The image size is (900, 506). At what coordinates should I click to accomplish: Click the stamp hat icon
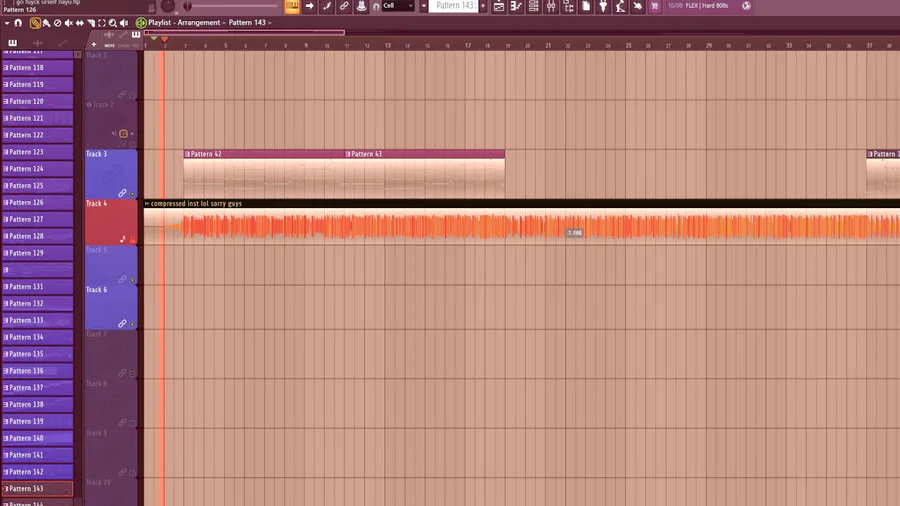[361, 6]
